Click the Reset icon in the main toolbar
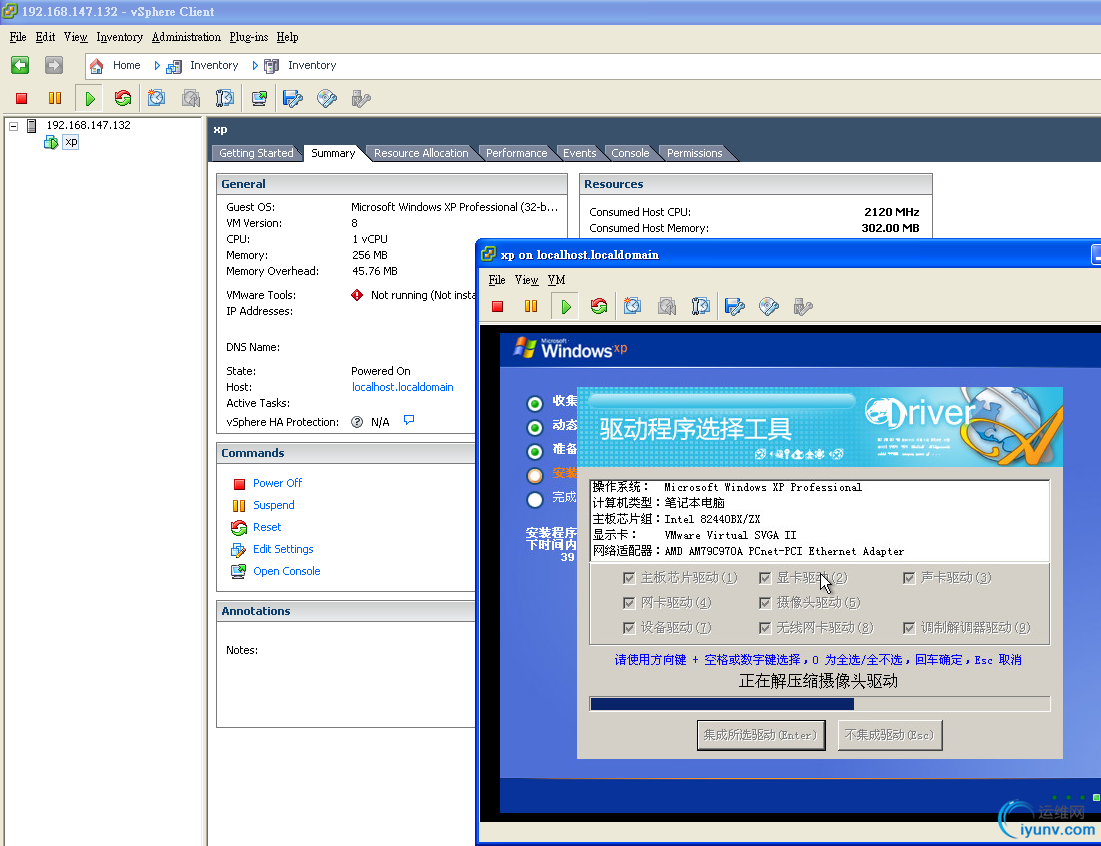This screenshot has height=846, width=1101. click(123, 98)
